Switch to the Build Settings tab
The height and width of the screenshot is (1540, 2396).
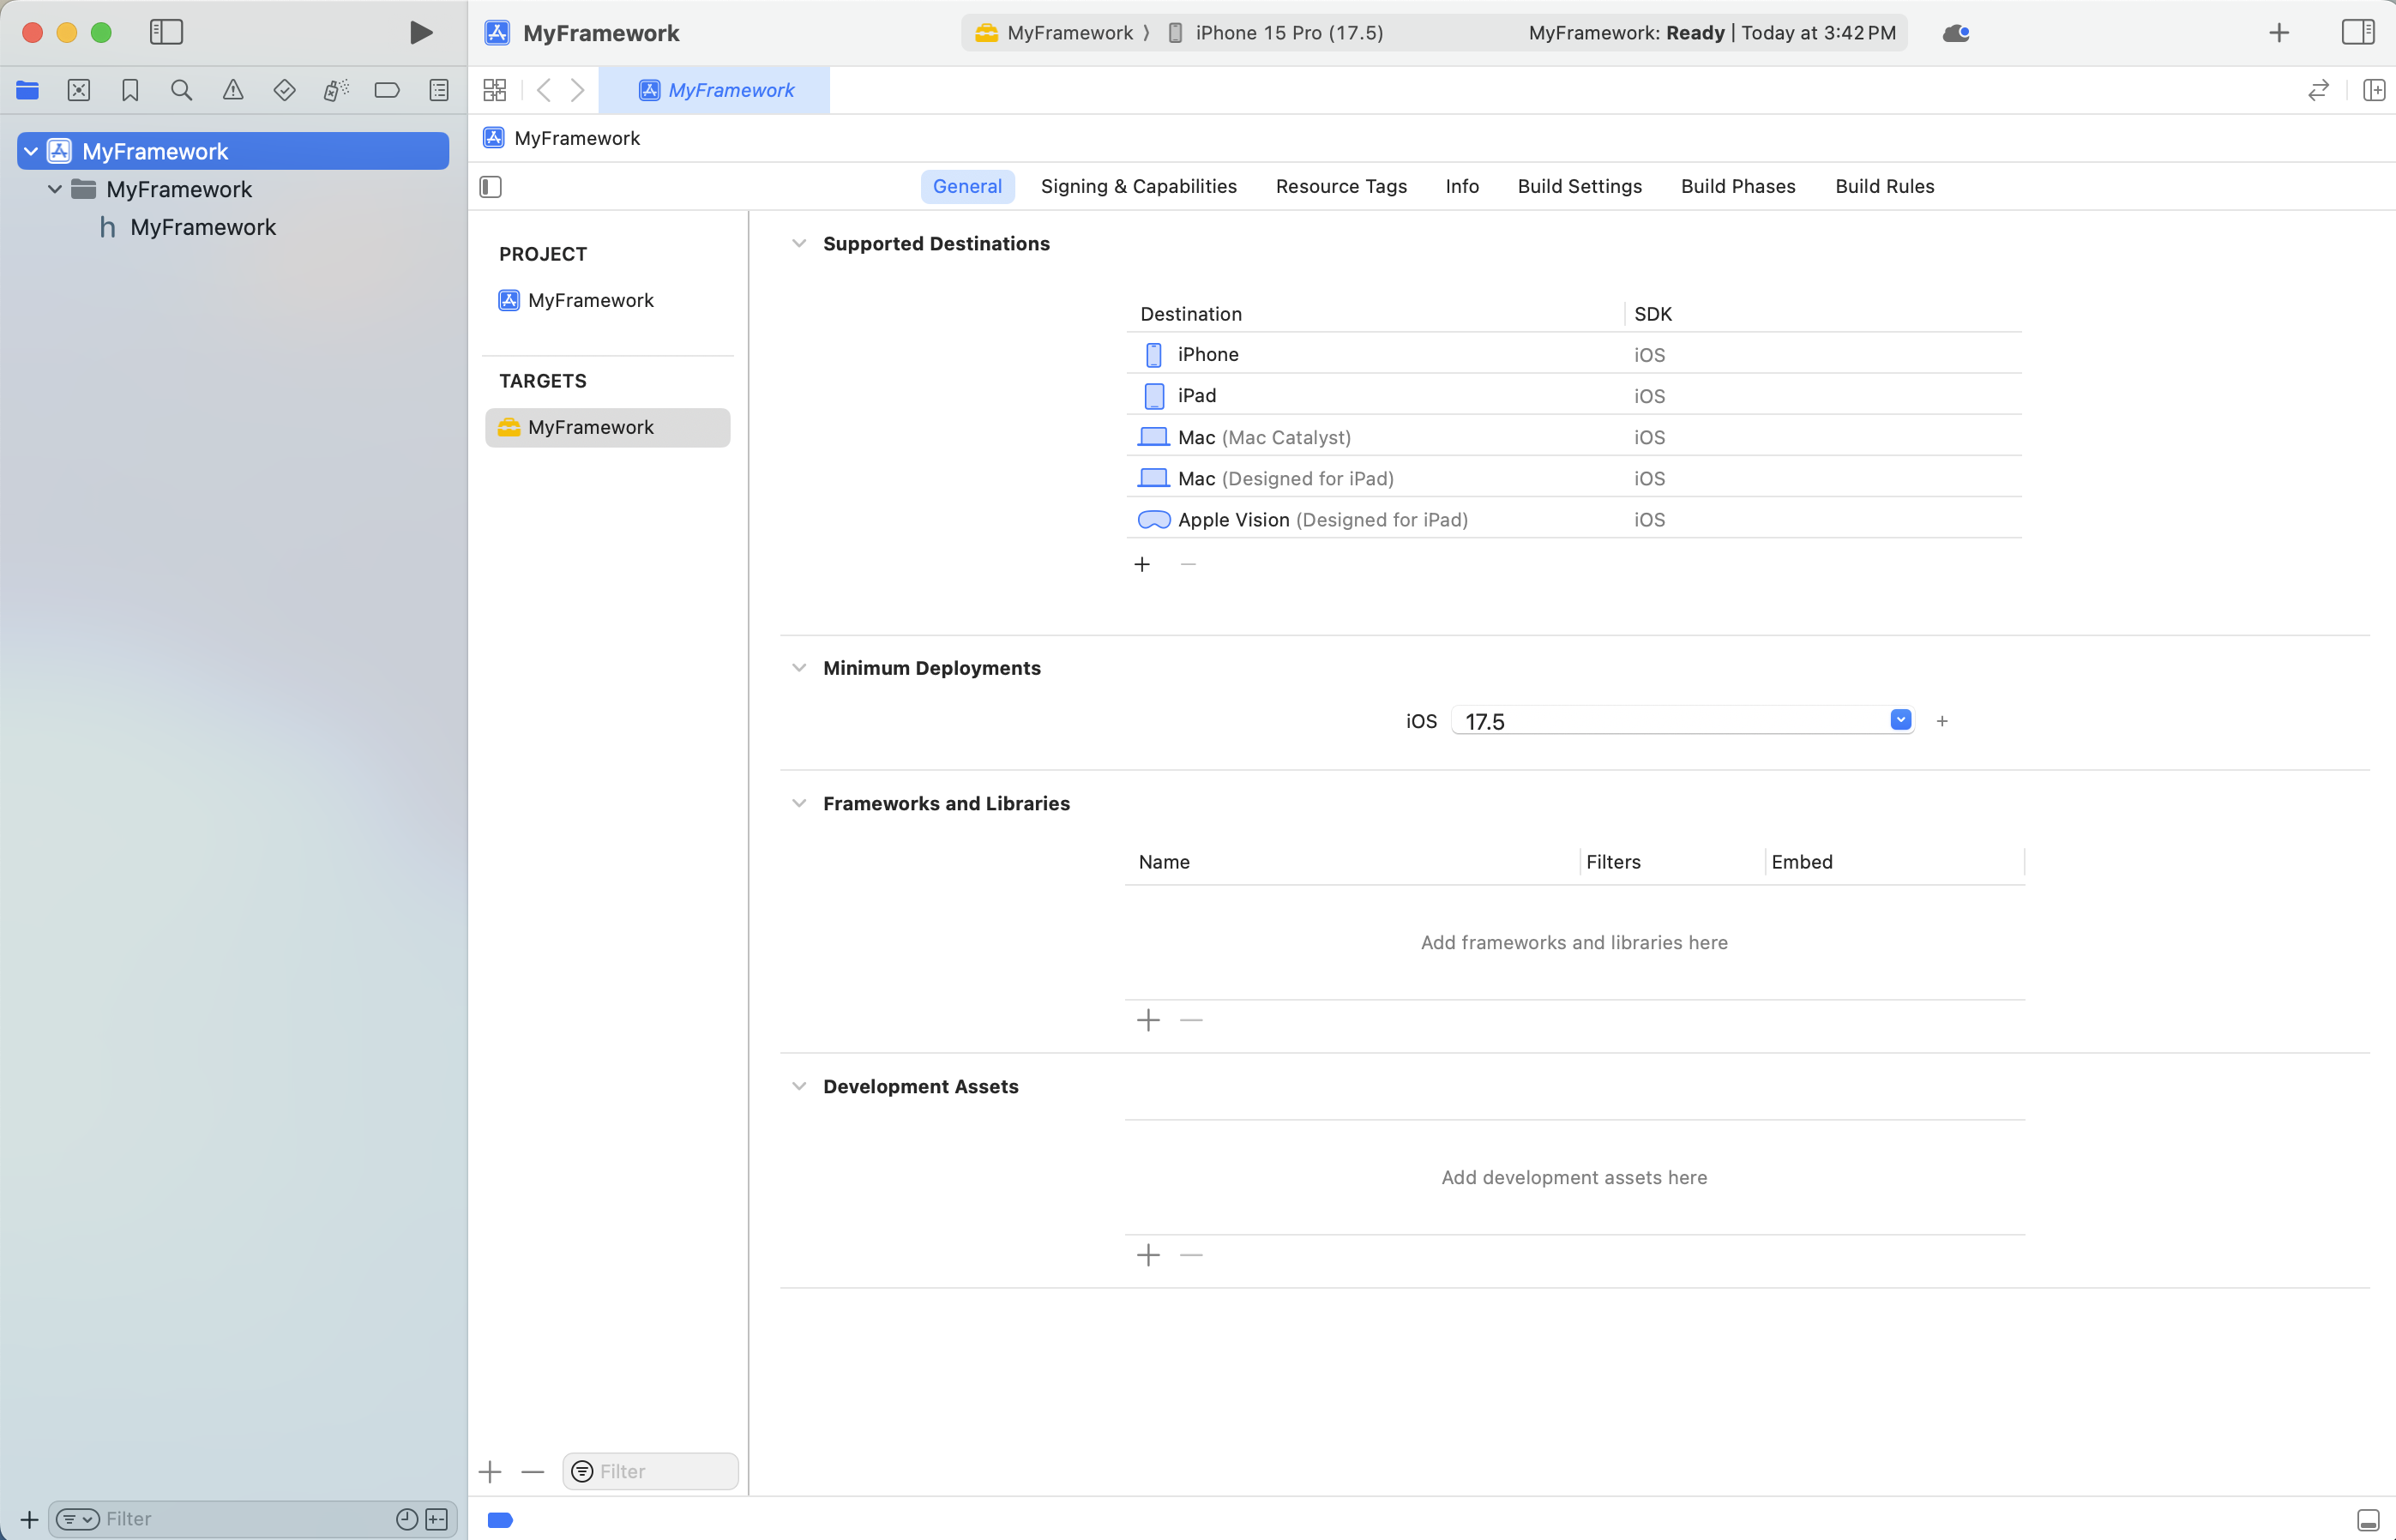coord(1579,187)
